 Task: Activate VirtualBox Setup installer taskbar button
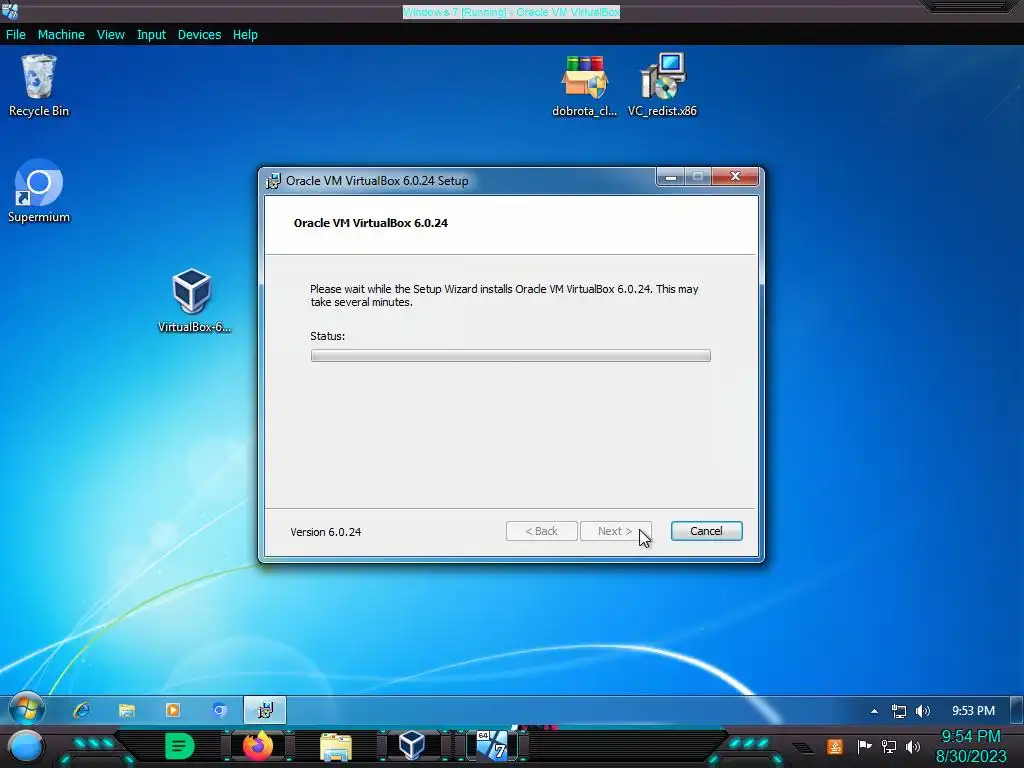[264, 710]
